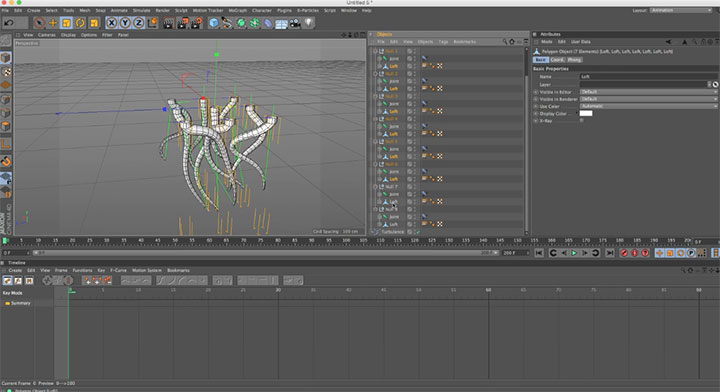Click the green generator objects icon

(x=241, y=22)
